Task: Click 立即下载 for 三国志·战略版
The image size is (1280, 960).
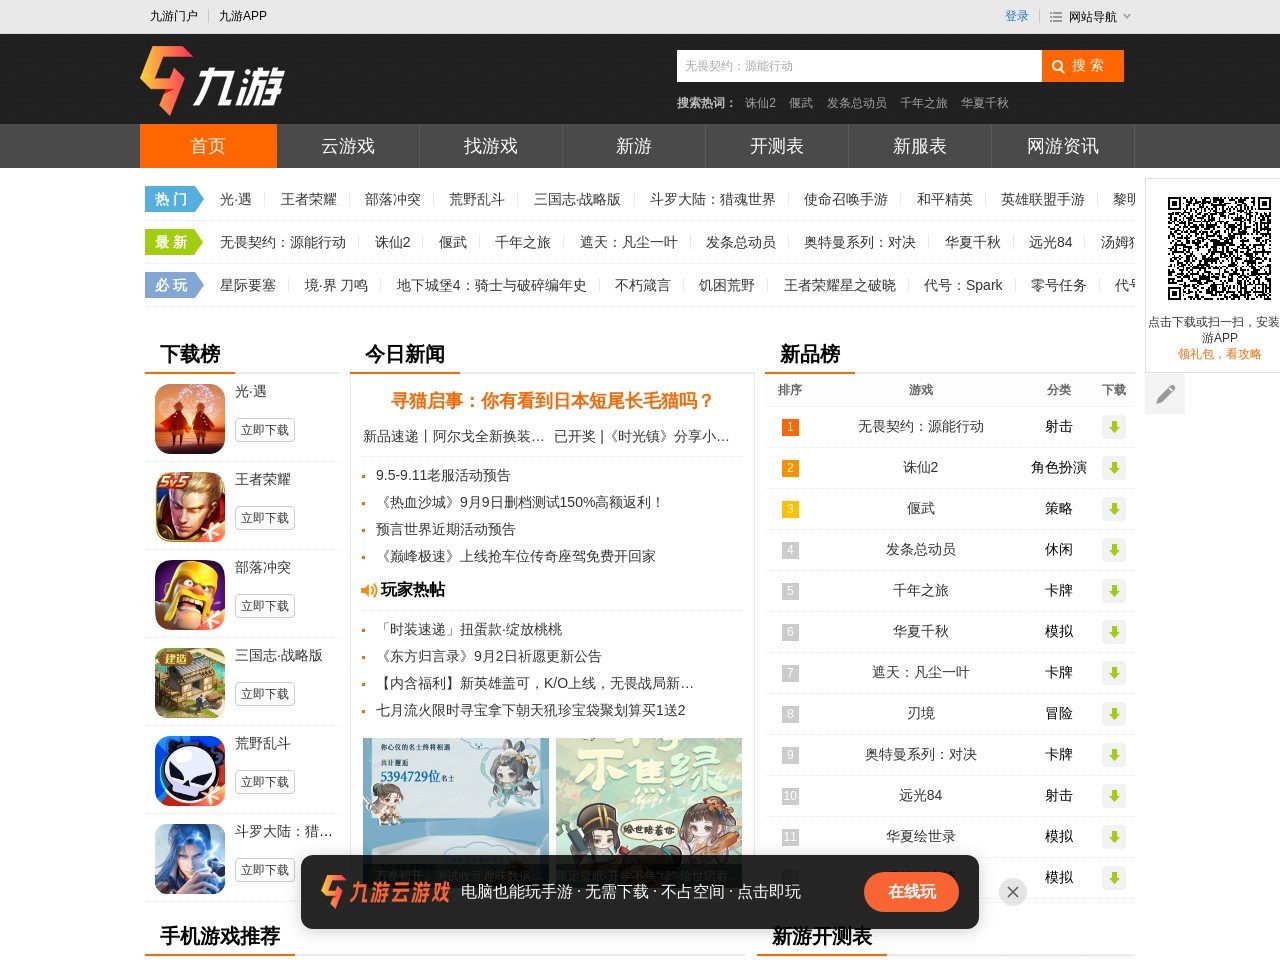Action: [x=265, y=694]
